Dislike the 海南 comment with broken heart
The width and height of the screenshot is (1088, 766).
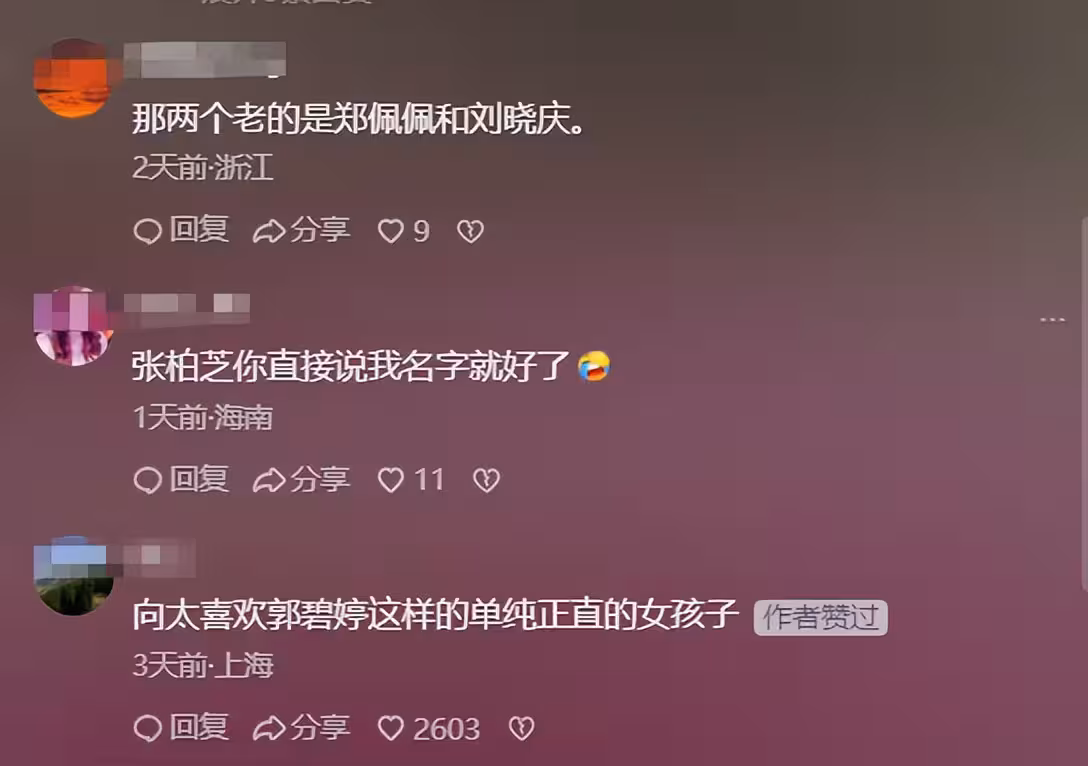coord(486,479)
